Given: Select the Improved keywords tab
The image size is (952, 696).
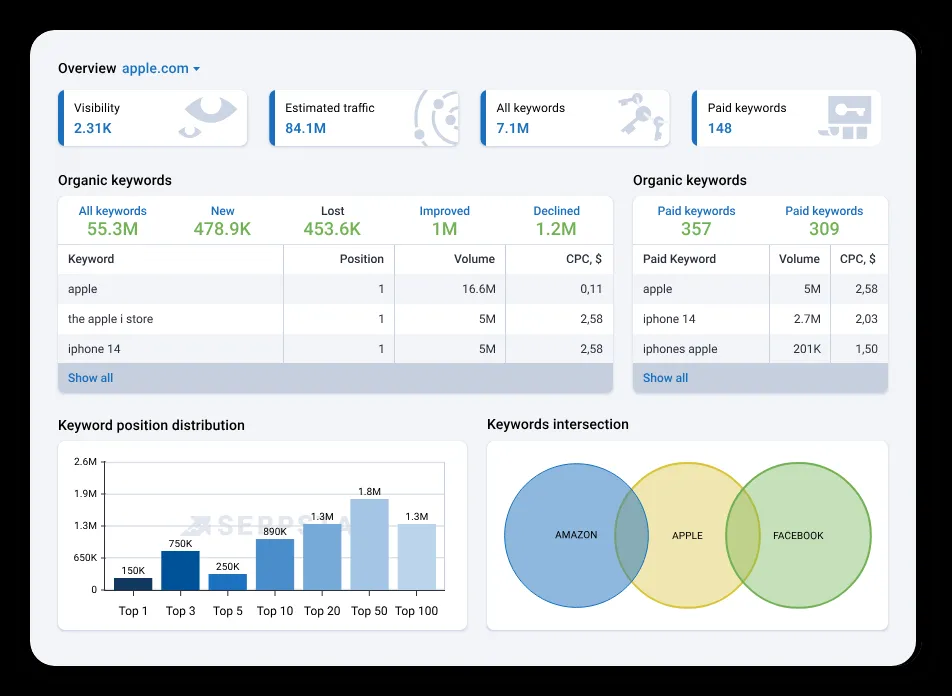Looking at the screenshot, I should (444, 219).
